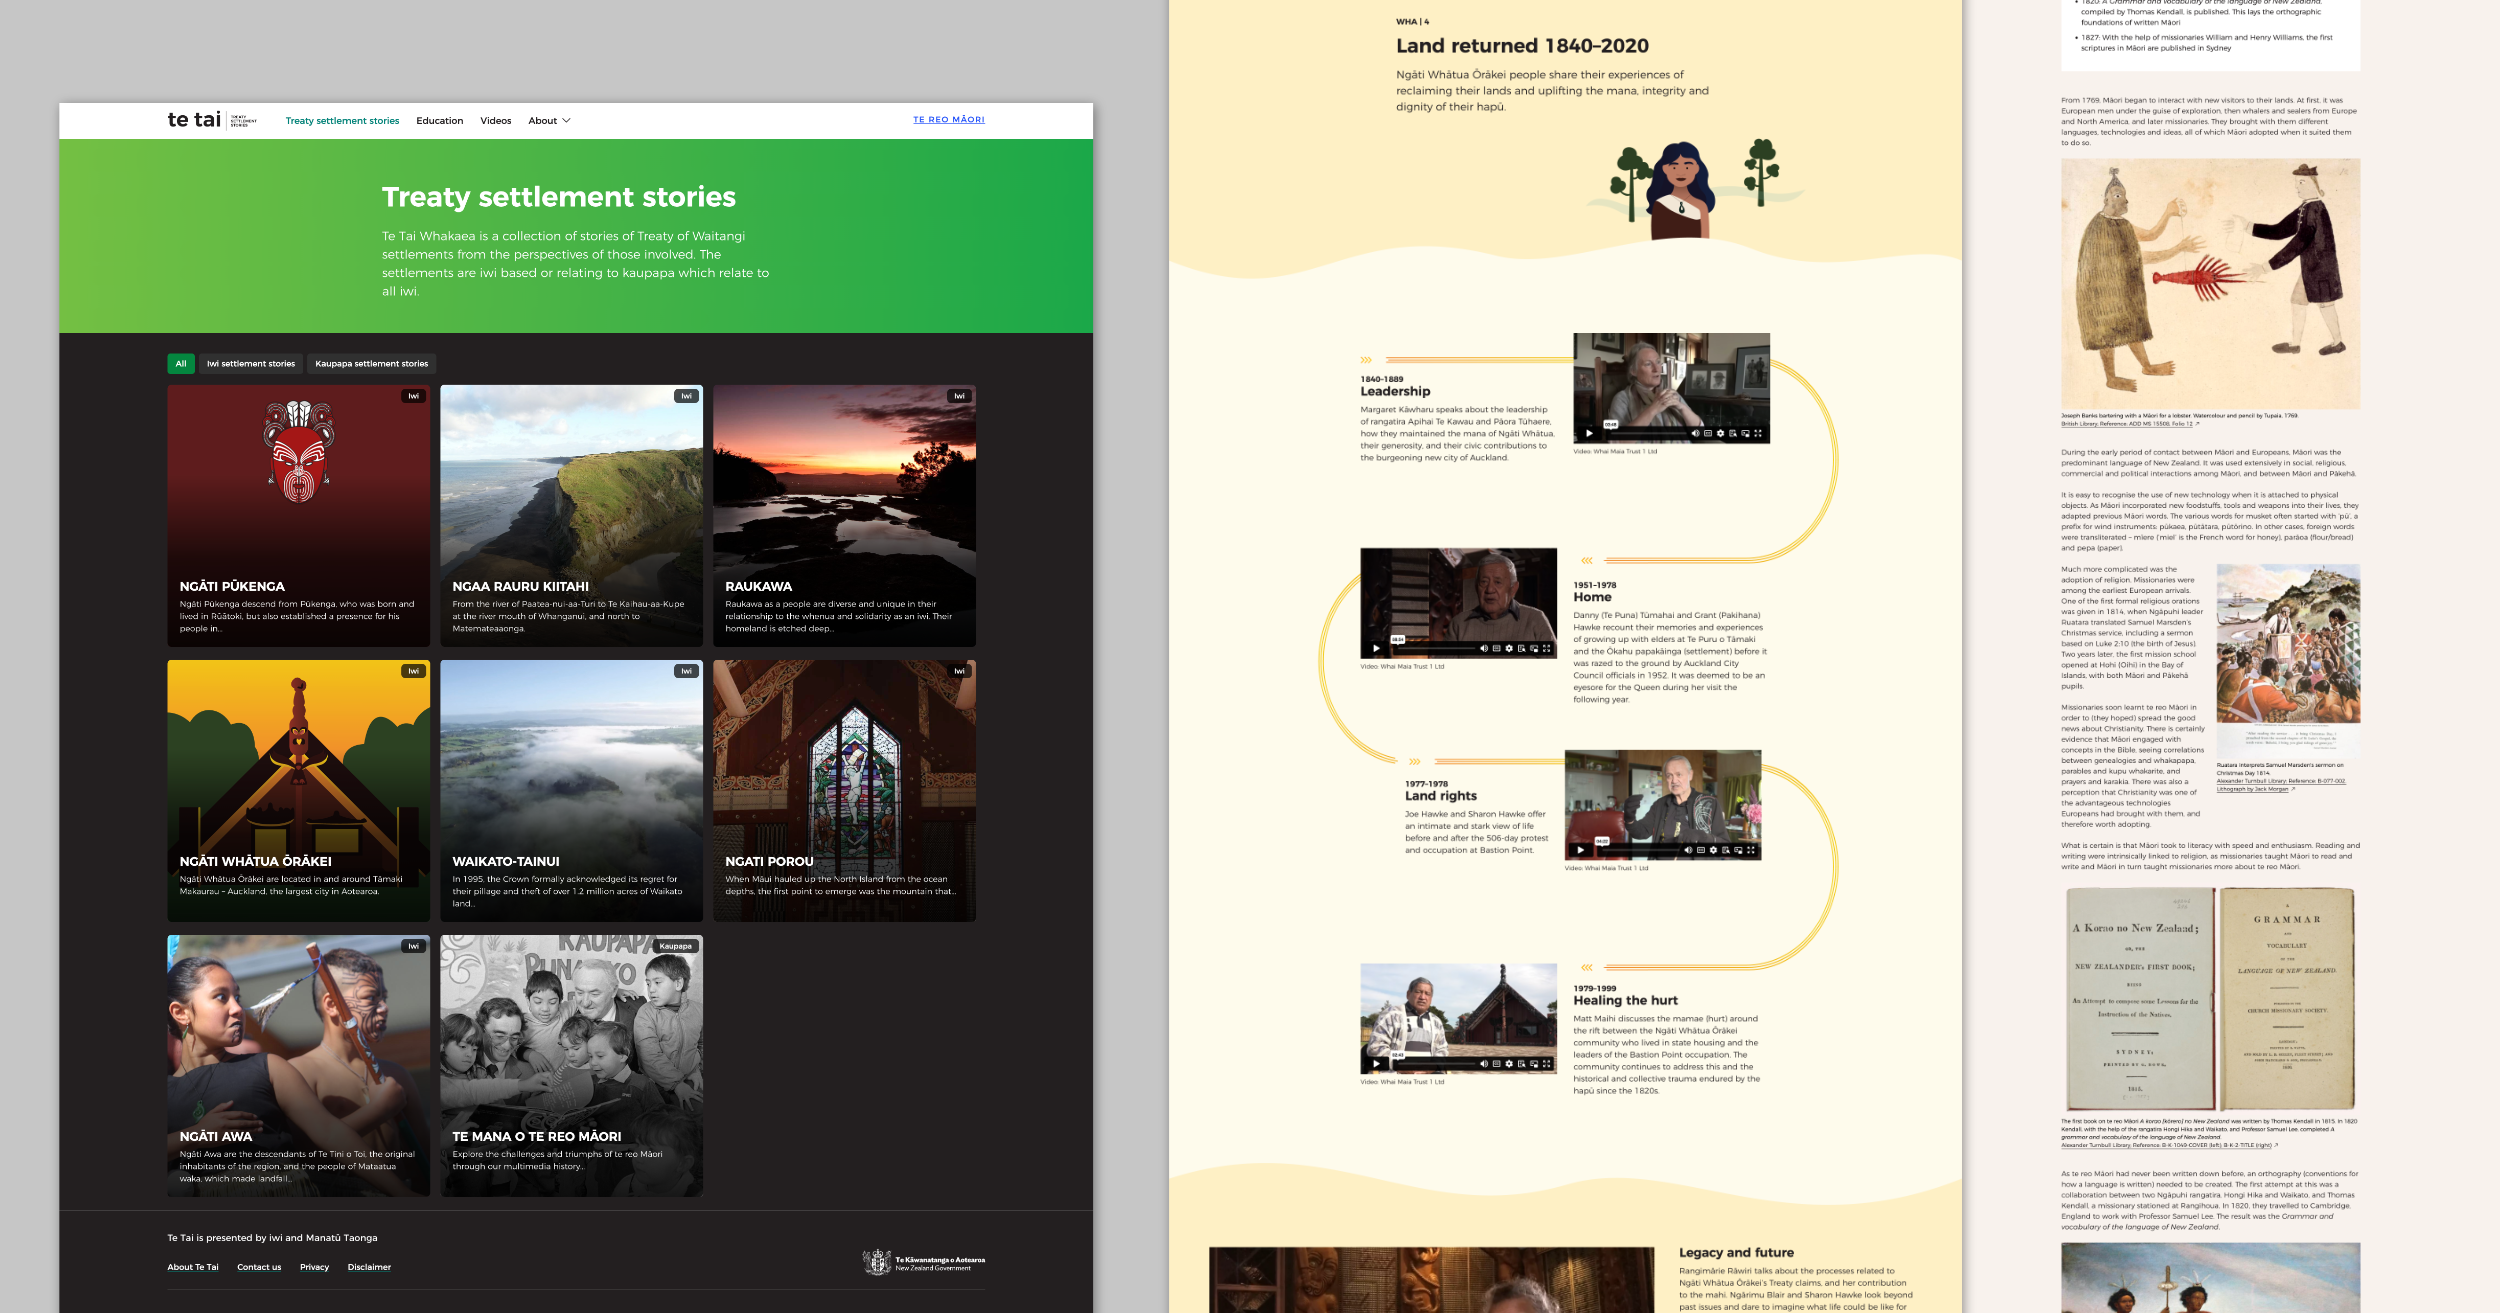
Task: Filter by Iwi settlement stories
Action: click(251, 364)
